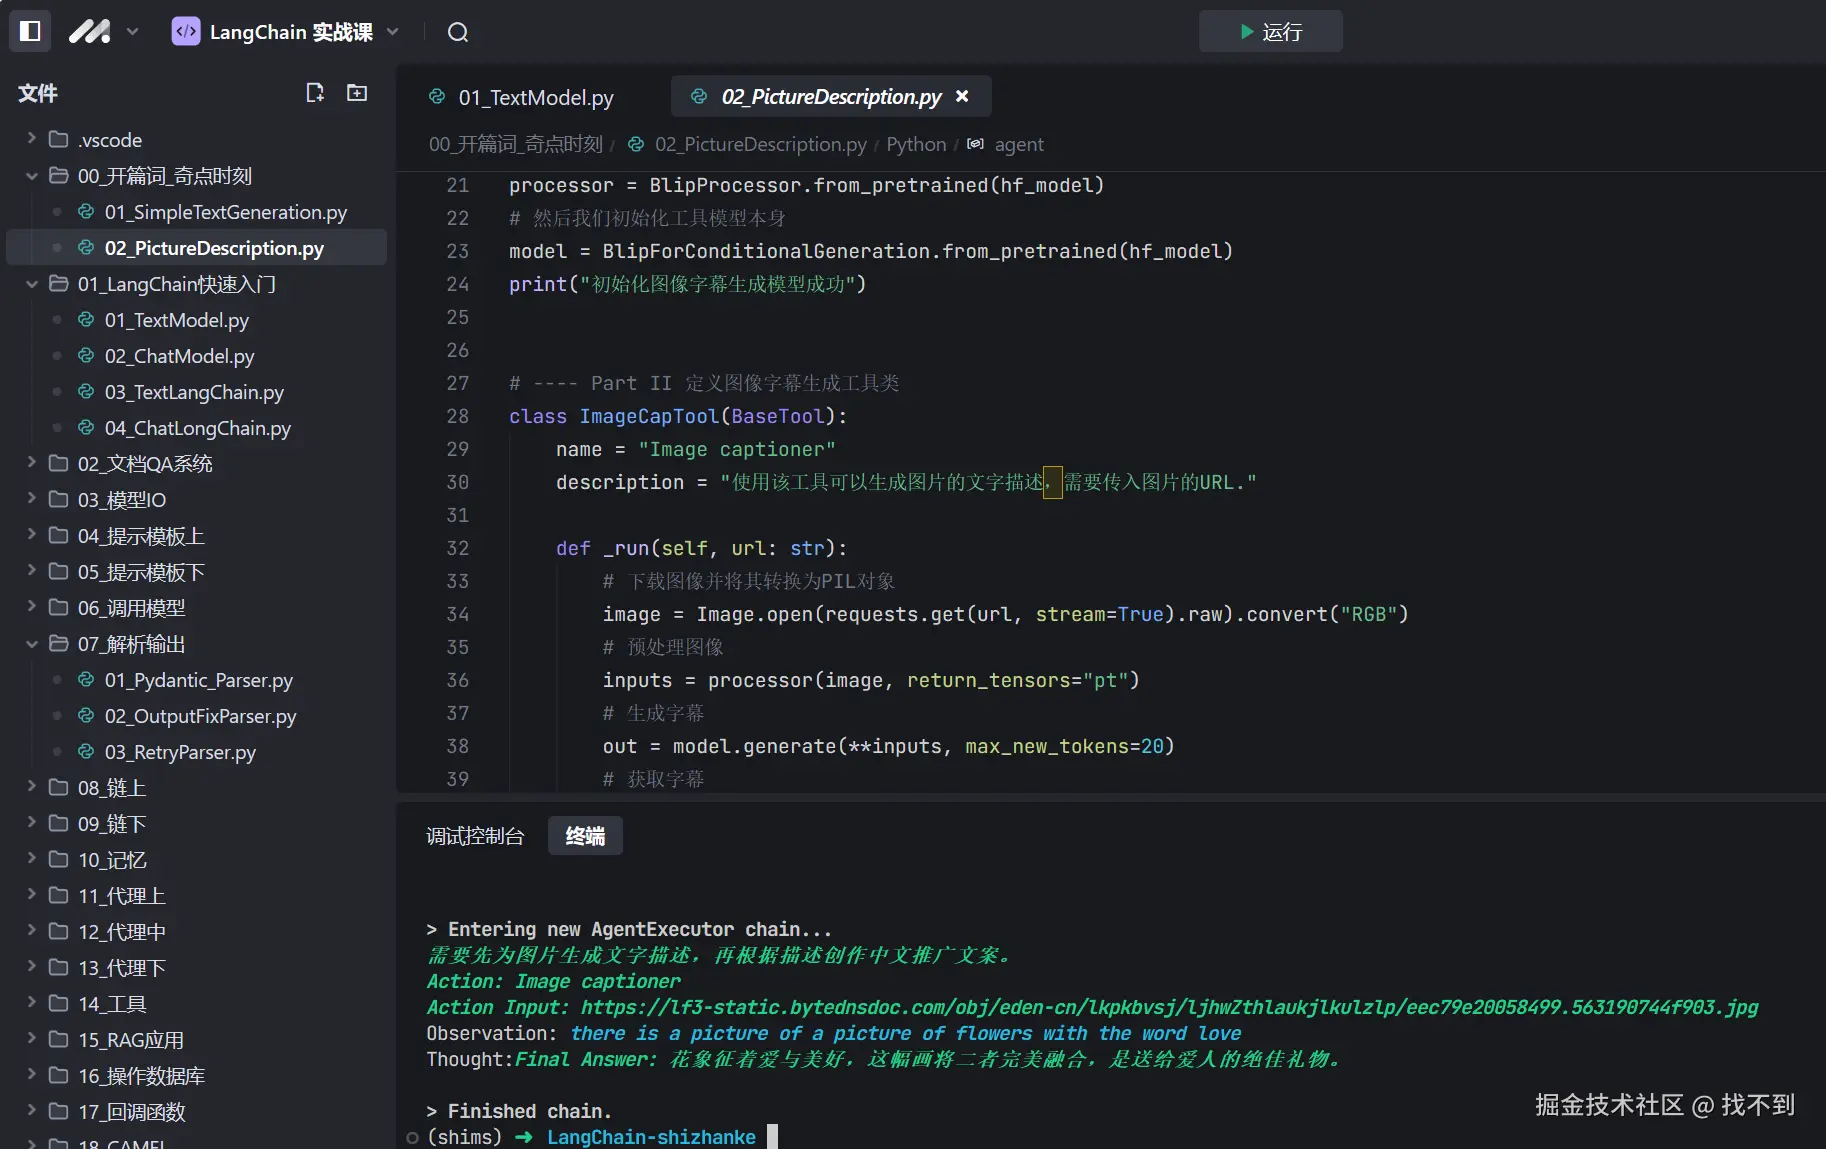Open the Action Input image URL link
This screenshot has width=1826, height=1149.
pos(1168,1007)
